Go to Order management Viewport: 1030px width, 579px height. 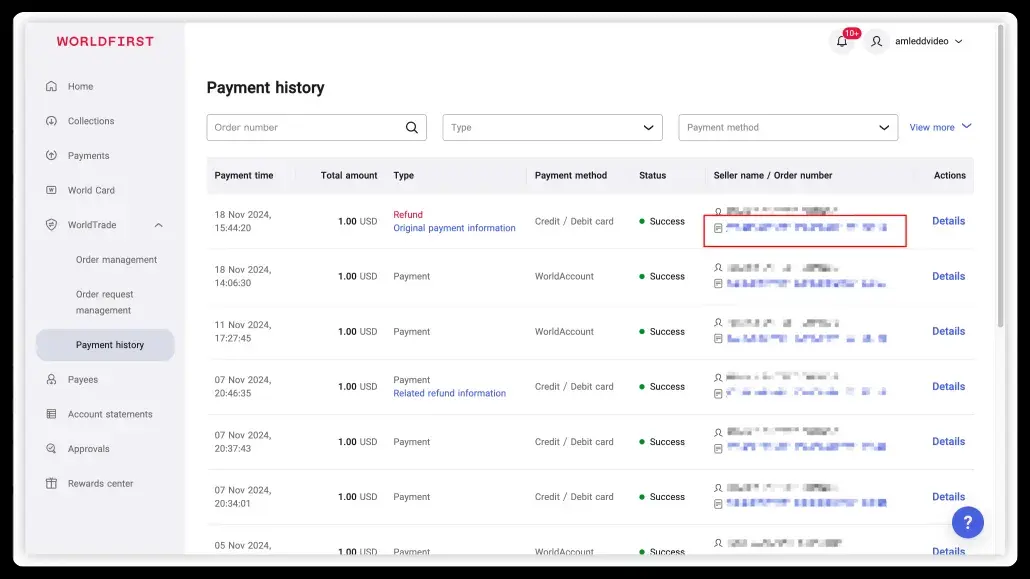pos(116,260)
